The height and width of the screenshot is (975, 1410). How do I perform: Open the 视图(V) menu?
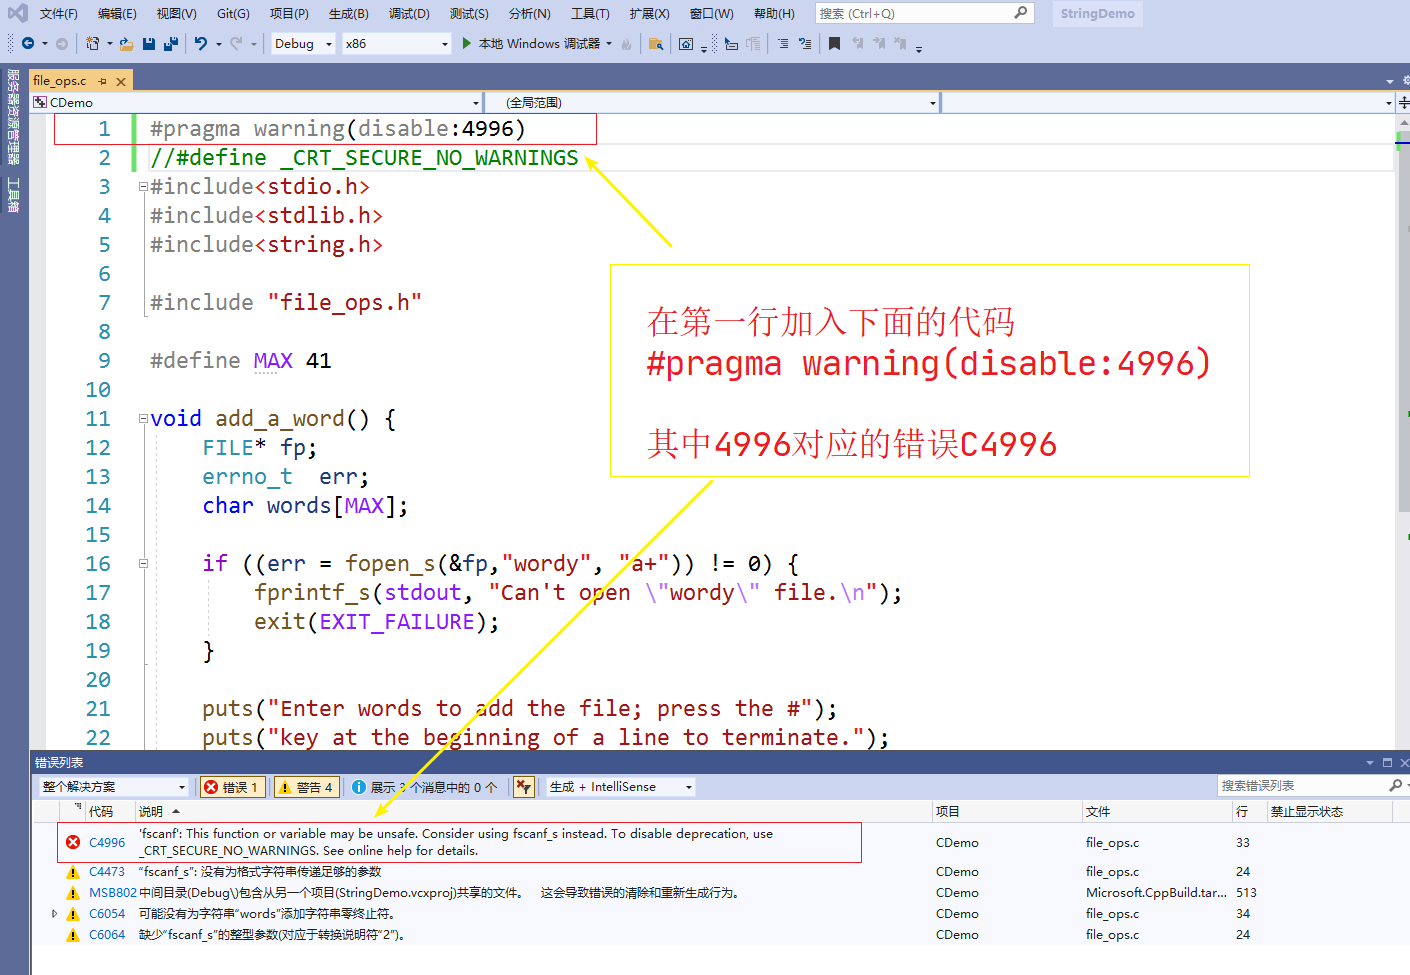tap(176, 13)
